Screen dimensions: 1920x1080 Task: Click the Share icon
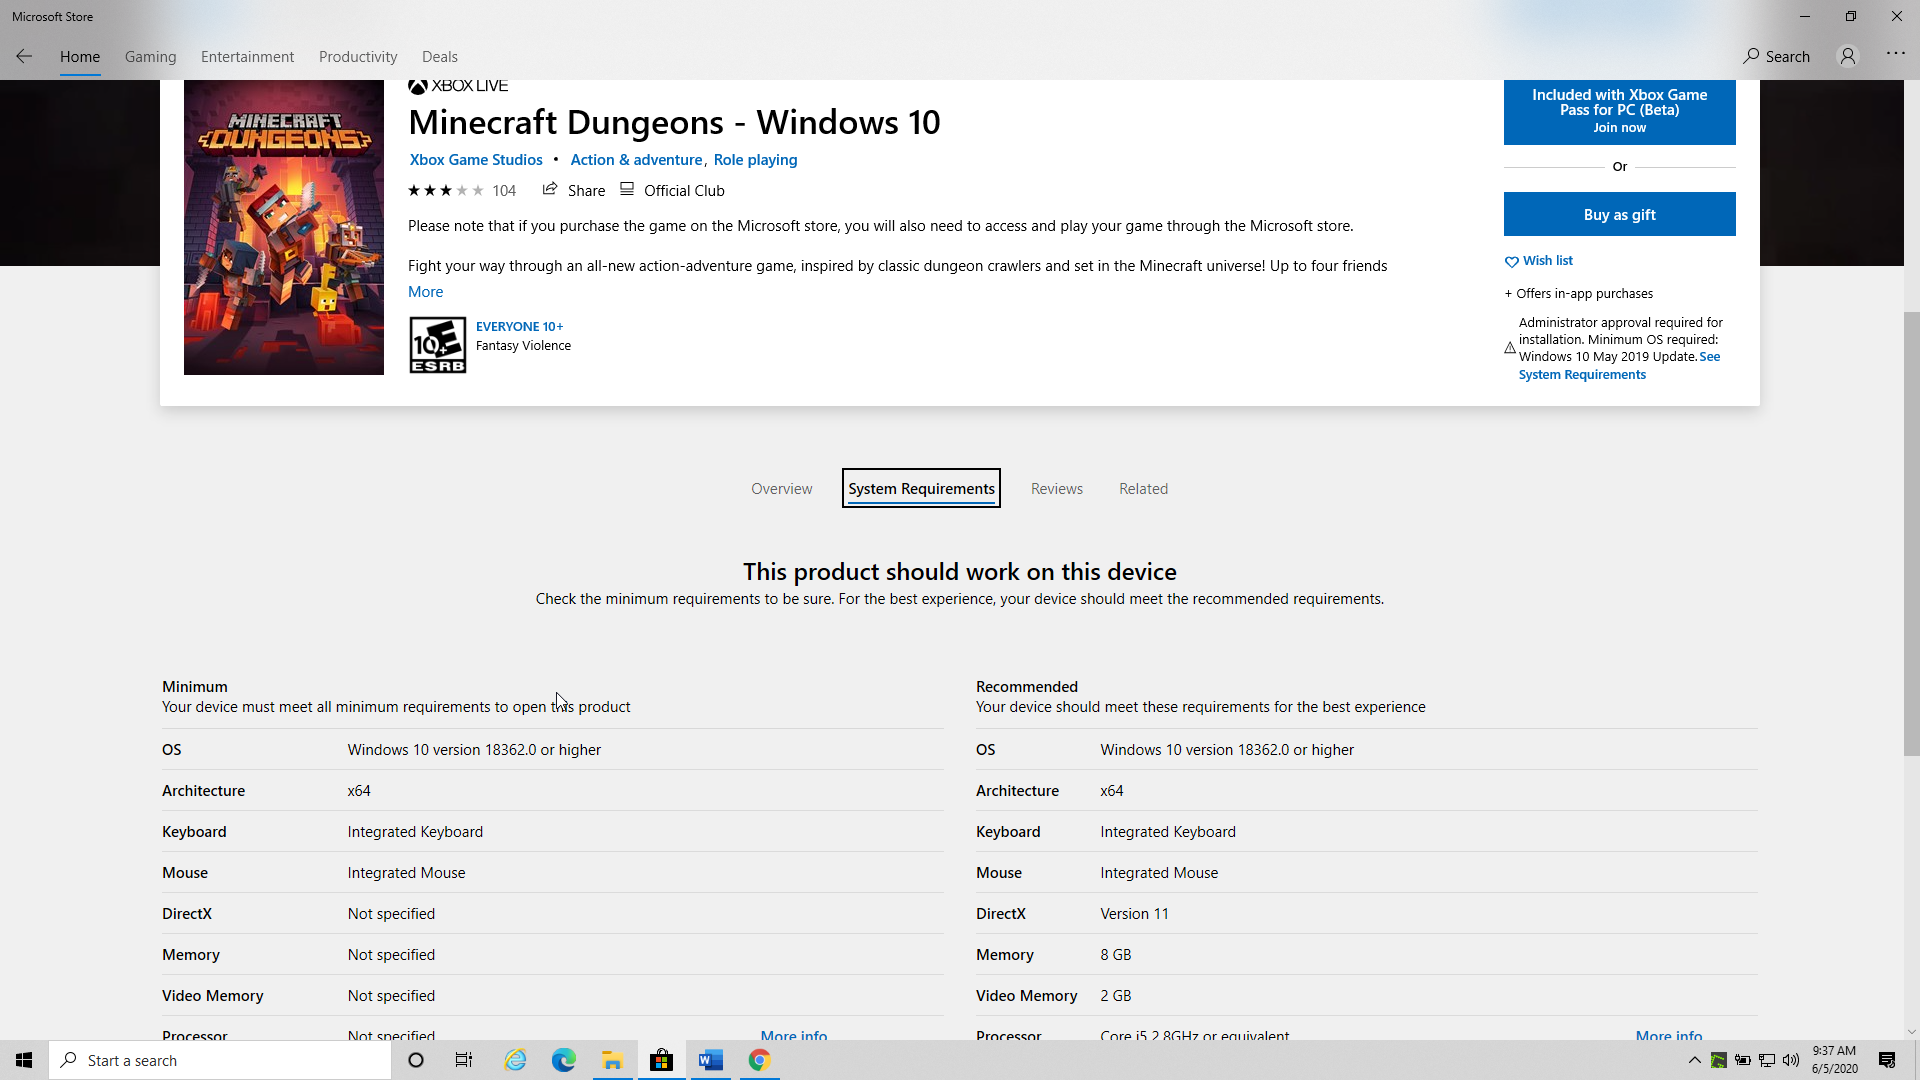(x=550, y=190)
